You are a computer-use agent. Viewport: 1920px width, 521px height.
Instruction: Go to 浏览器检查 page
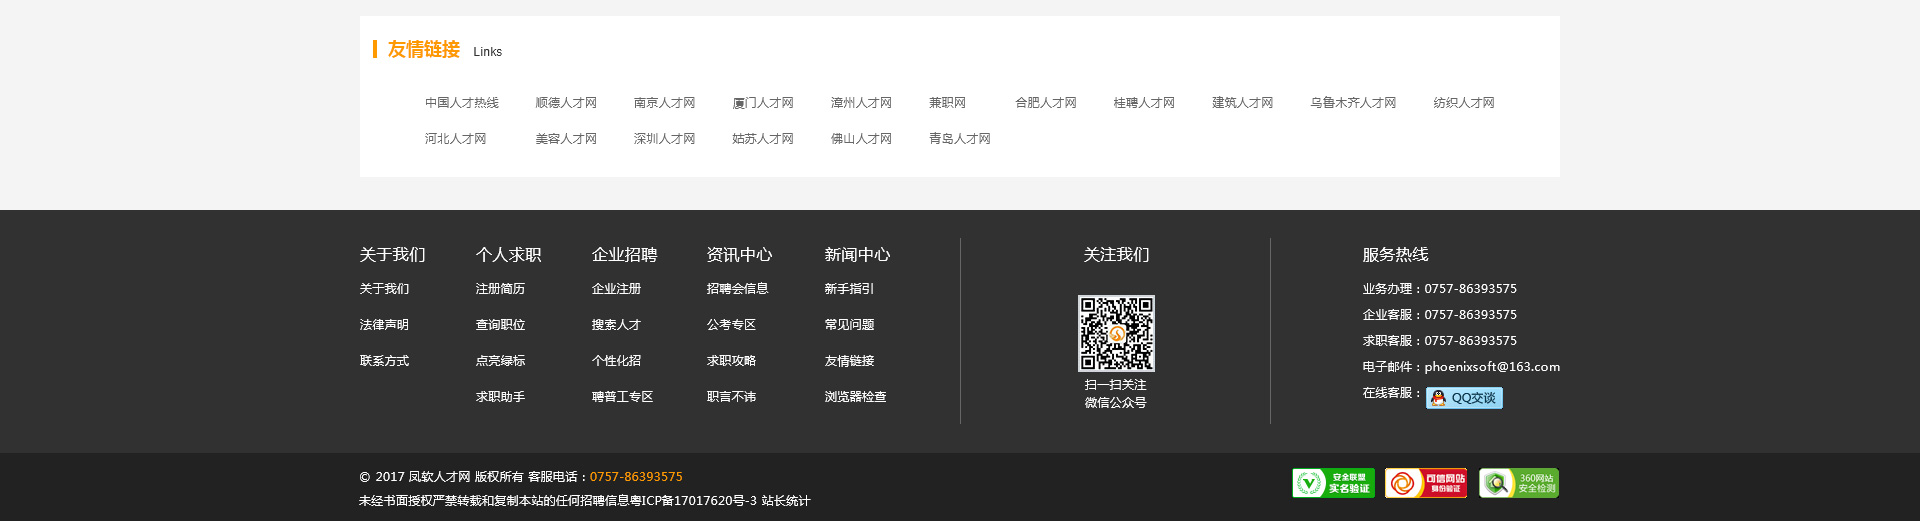tap(855, 397)
